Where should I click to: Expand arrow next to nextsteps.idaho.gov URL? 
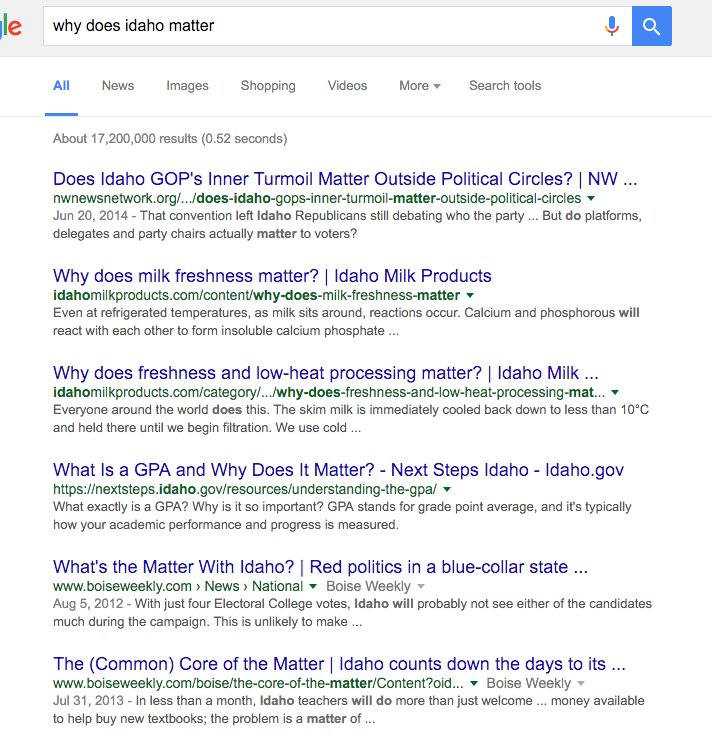pyautogui.click(x=447, y=490)
